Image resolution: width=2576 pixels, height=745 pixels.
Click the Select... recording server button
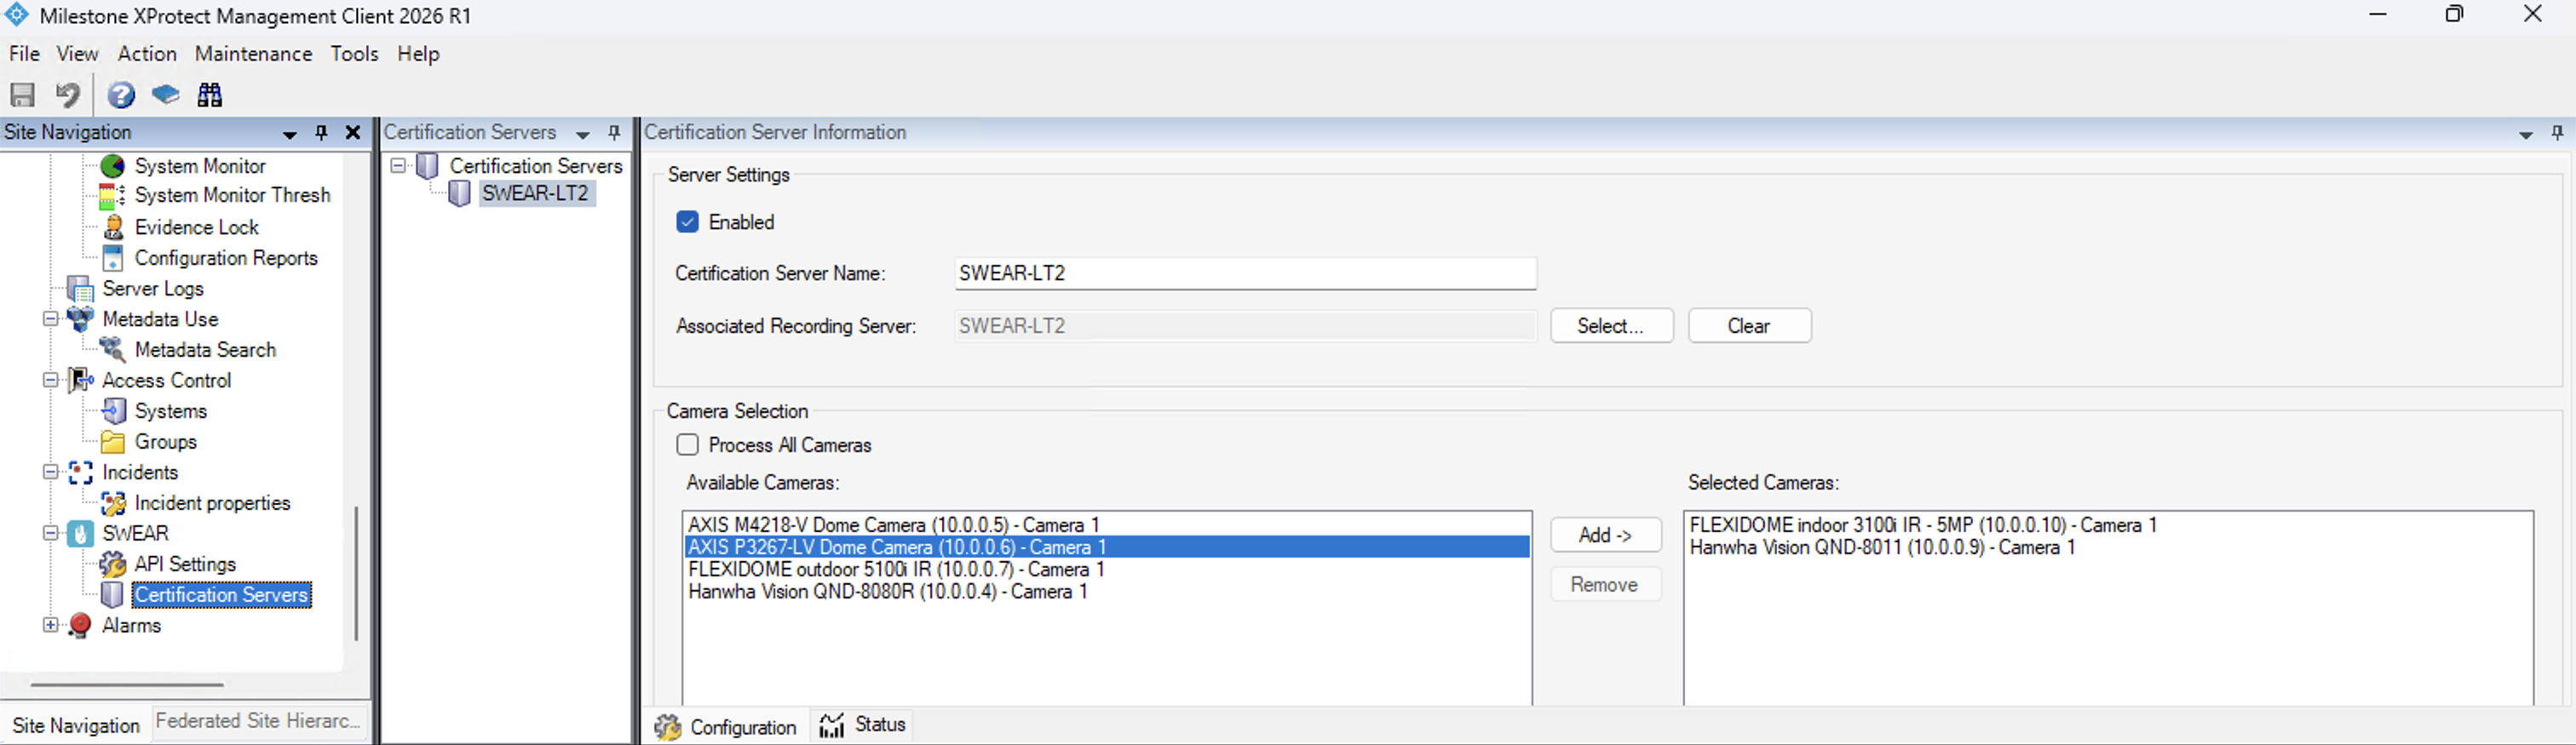click(1611, 326)
